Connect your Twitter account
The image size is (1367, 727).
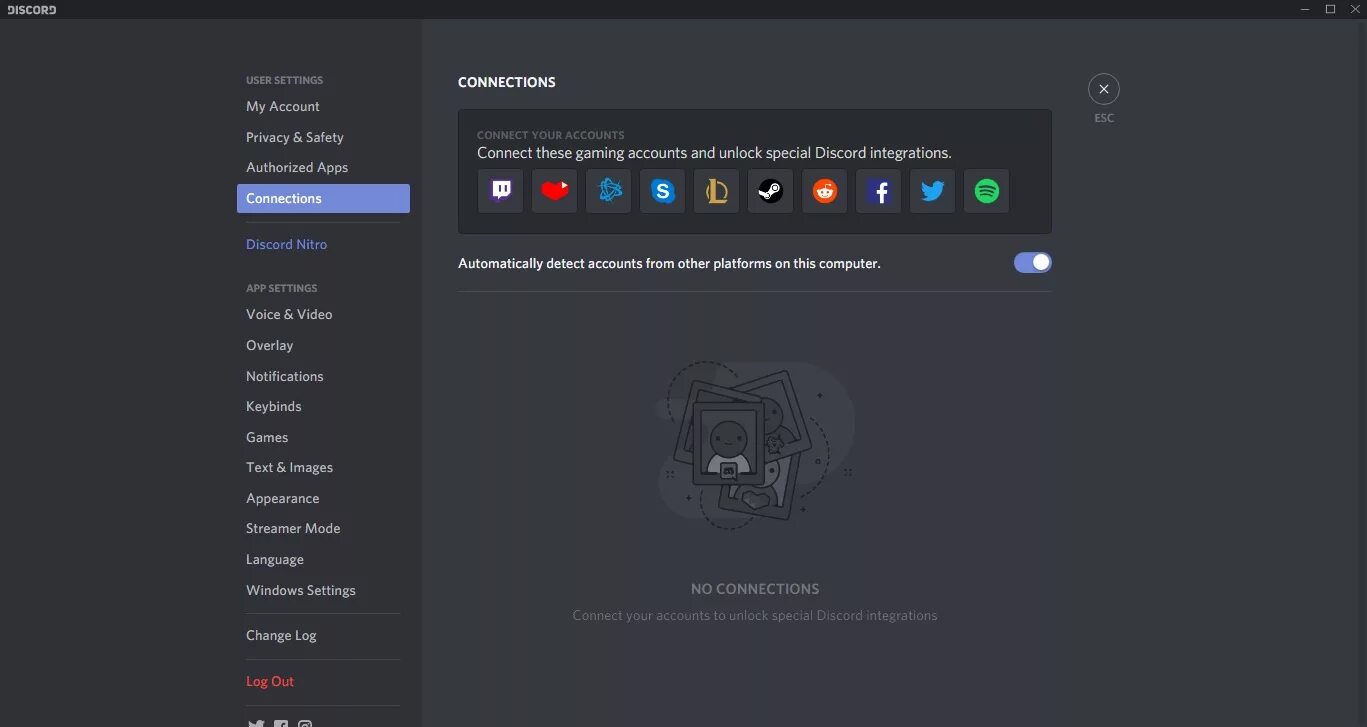[x=933, y=191]
